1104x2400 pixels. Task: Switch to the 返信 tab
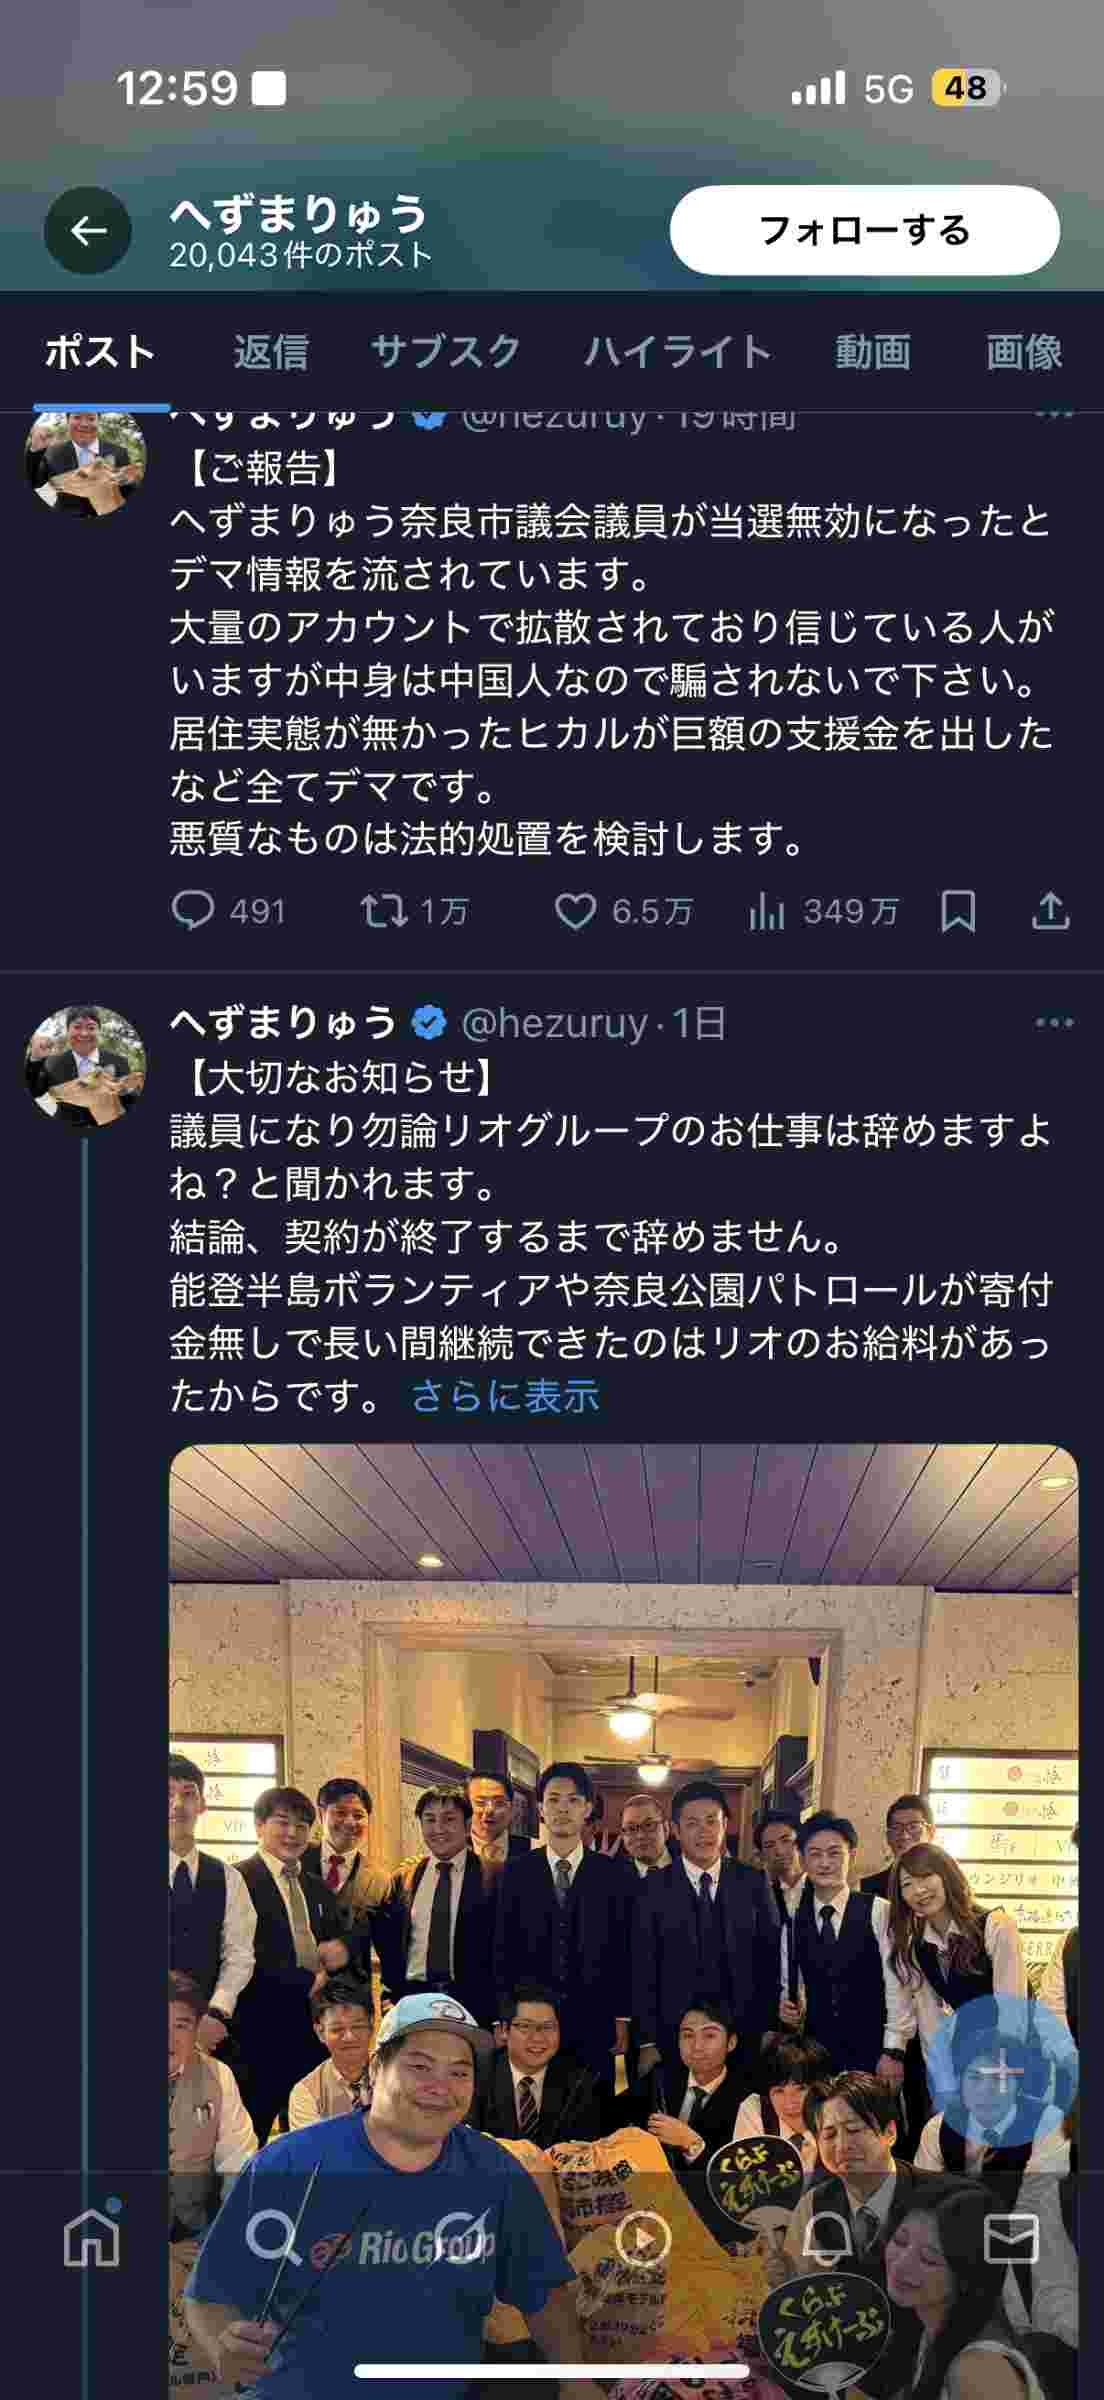[270, 352]
